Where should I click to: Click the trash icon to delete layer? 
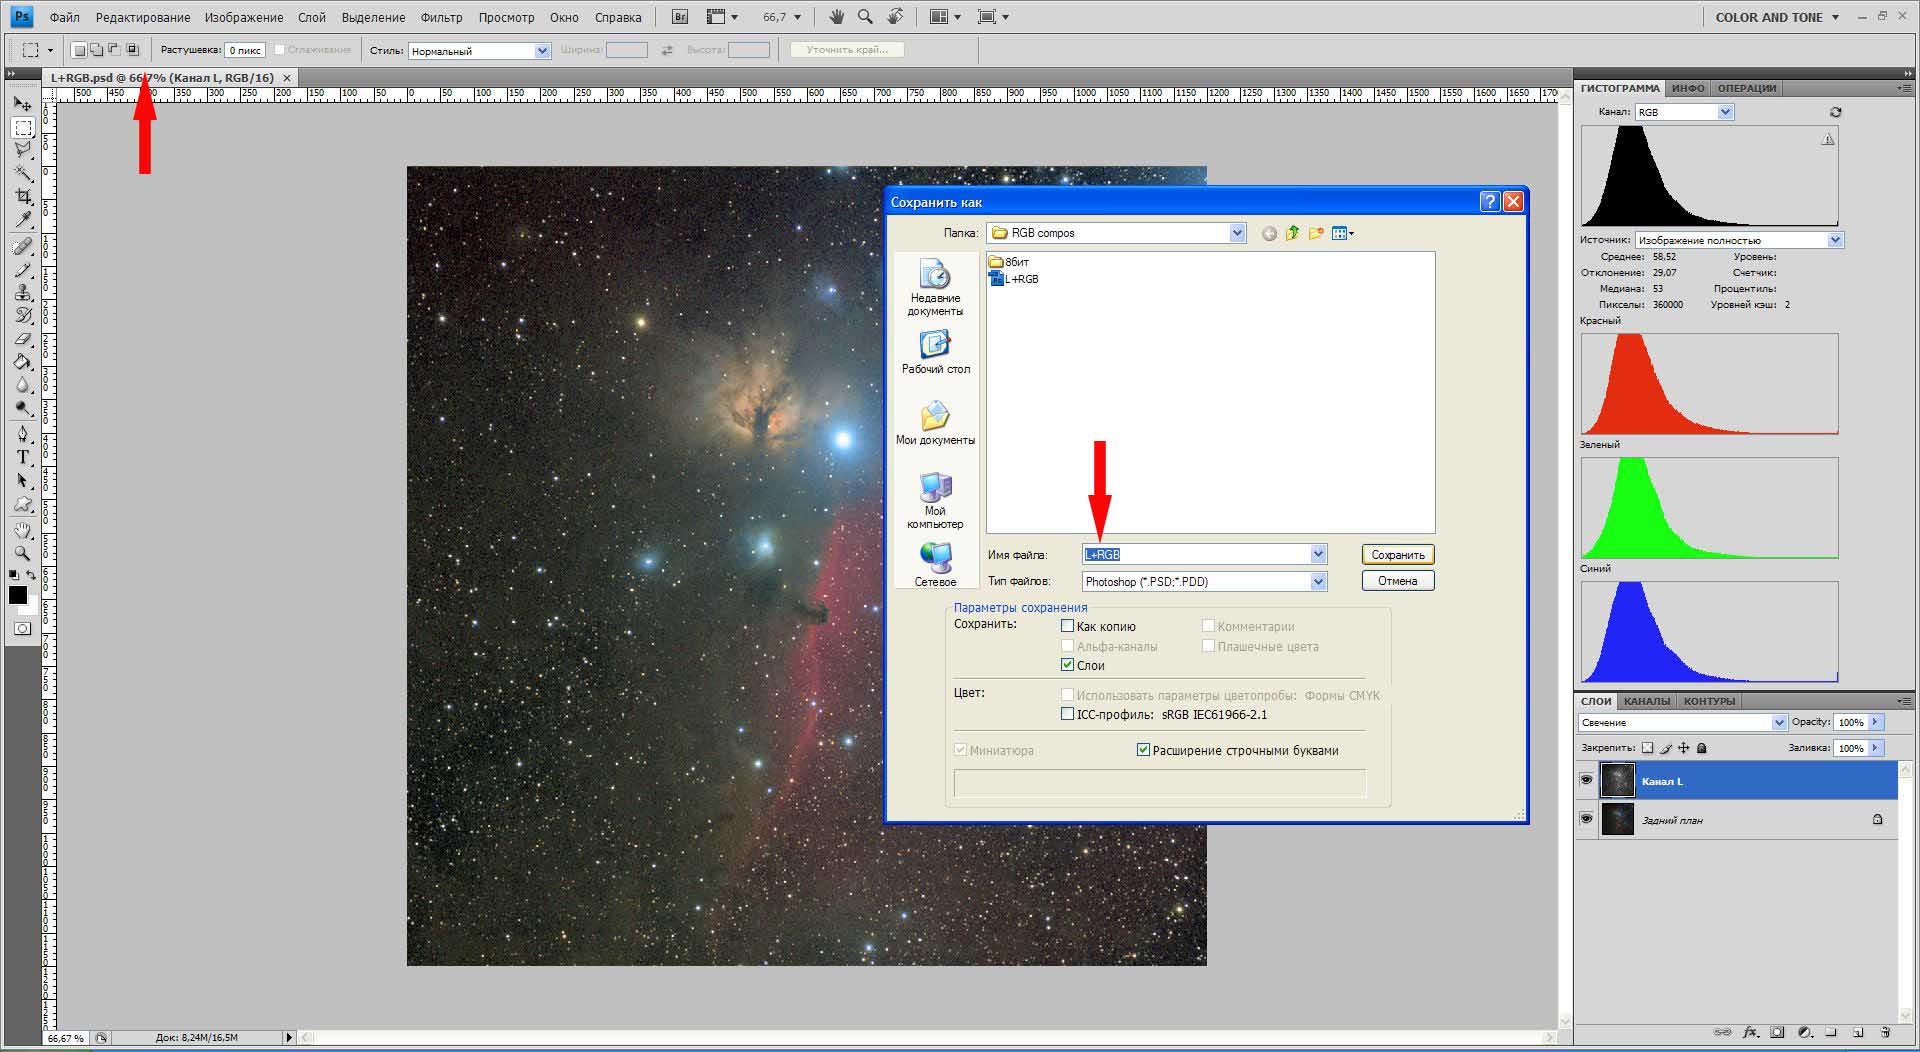[x=1885, y=1032]
